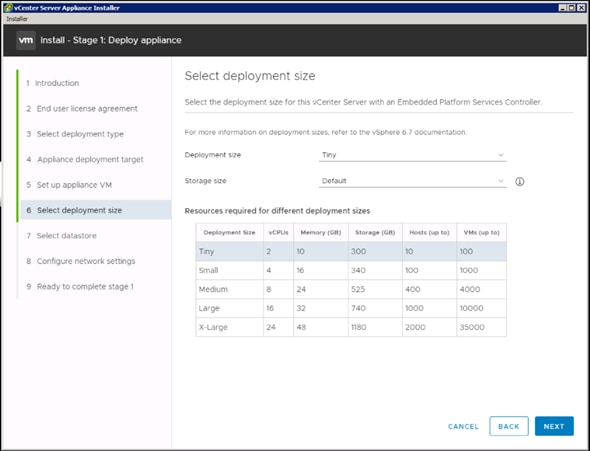
Task: Click the vCPUs column header
Action: 278,232
